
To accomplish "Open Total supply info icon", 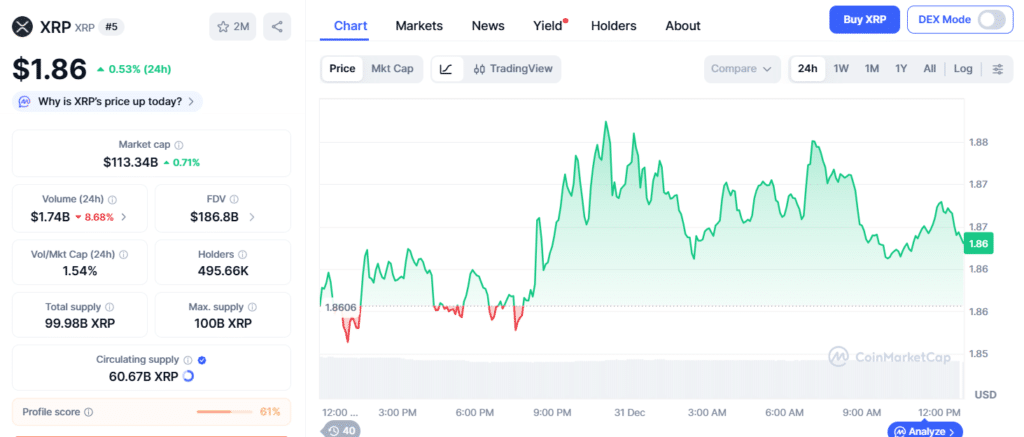I will [110, 306].
